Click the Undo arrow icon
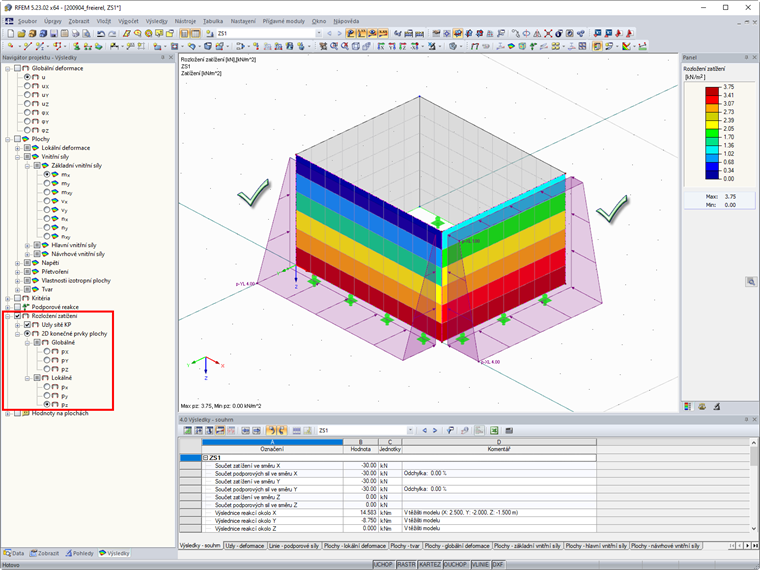Image resolution: width=760 pixels, height=570 pixels. [x=101, y=33]
